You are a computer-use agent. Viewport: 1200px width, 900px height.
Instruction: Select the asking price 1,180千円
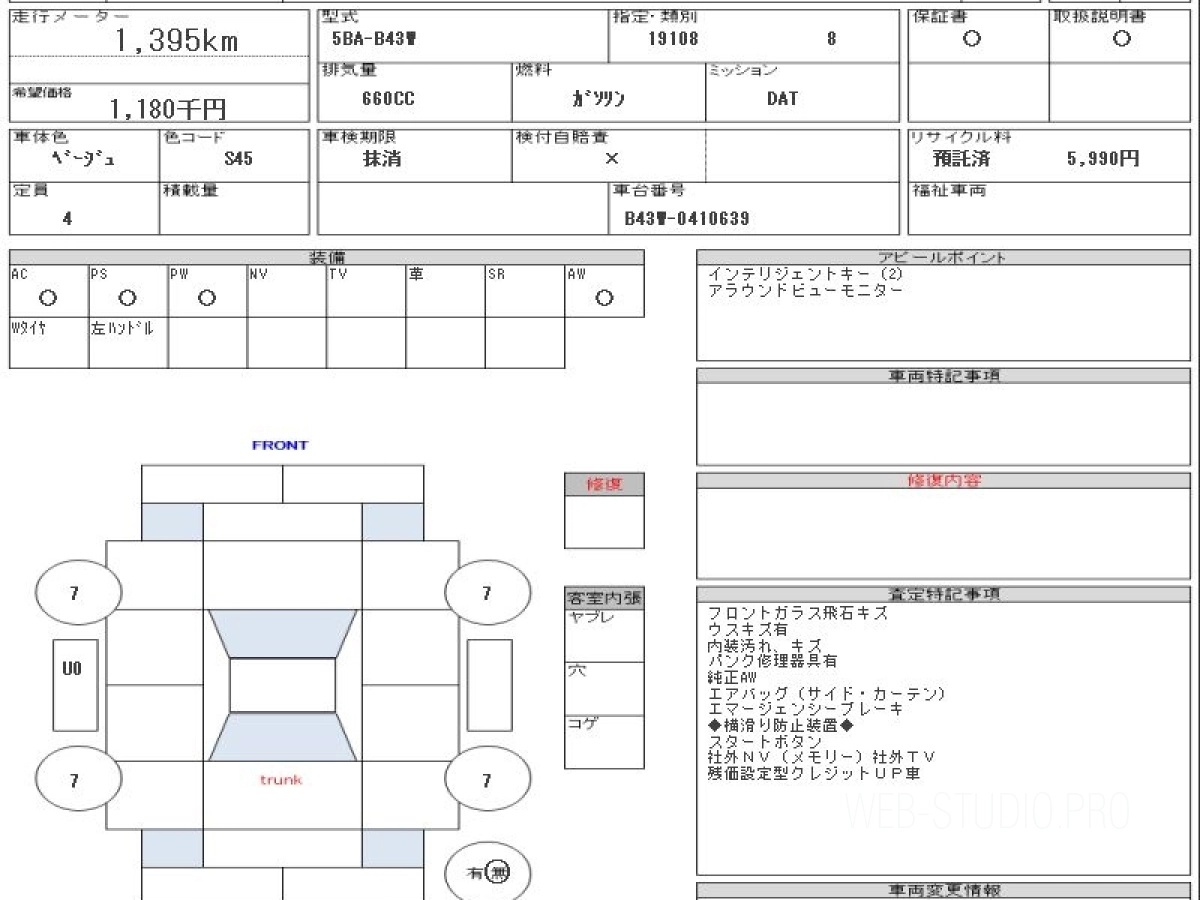click(x=168, y=109)
